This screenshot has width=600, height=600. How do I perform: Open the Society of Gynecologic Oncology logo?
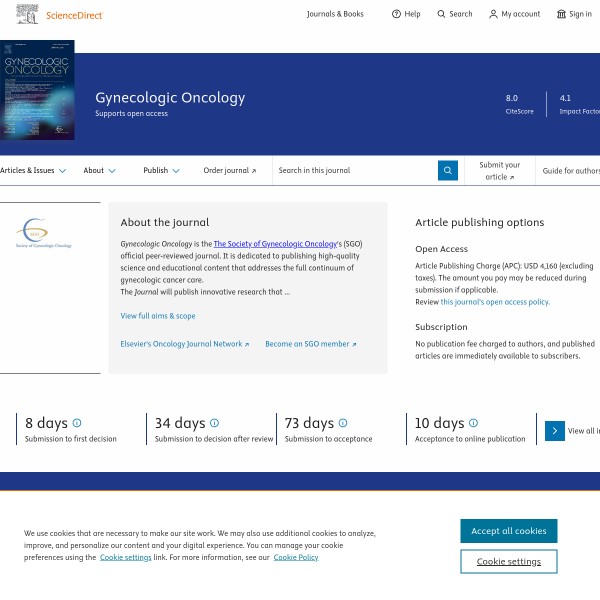click(44, 234)
